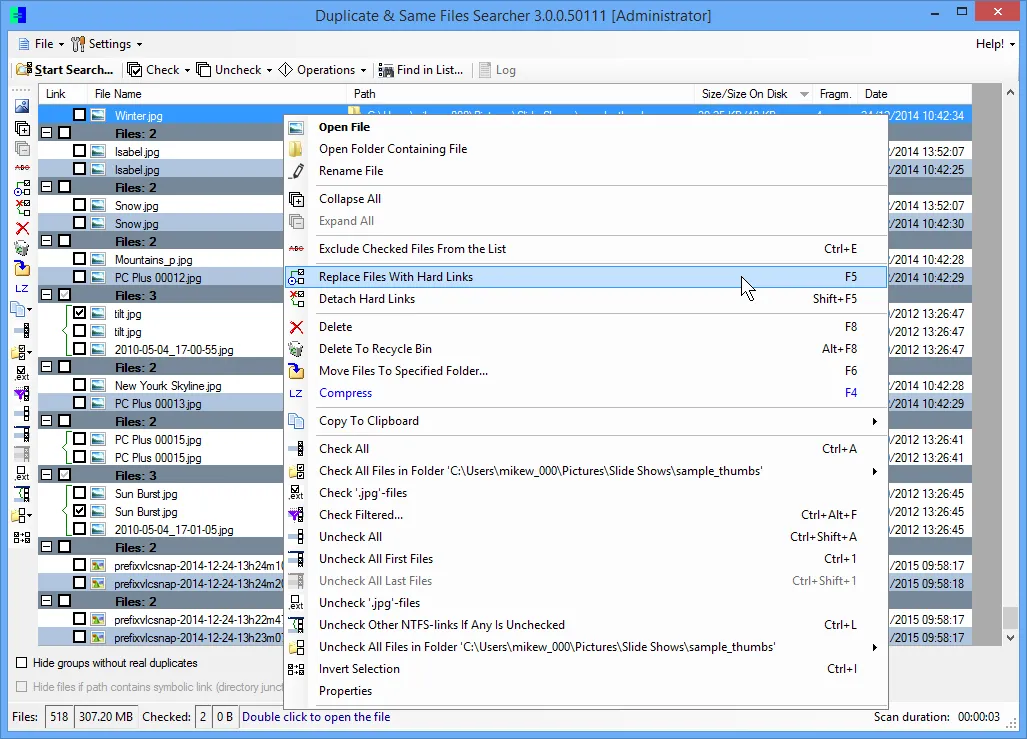Select the first Sun Burst.jpg row
This screenshot has width=1027, height=739.
(x=160, y=493)
